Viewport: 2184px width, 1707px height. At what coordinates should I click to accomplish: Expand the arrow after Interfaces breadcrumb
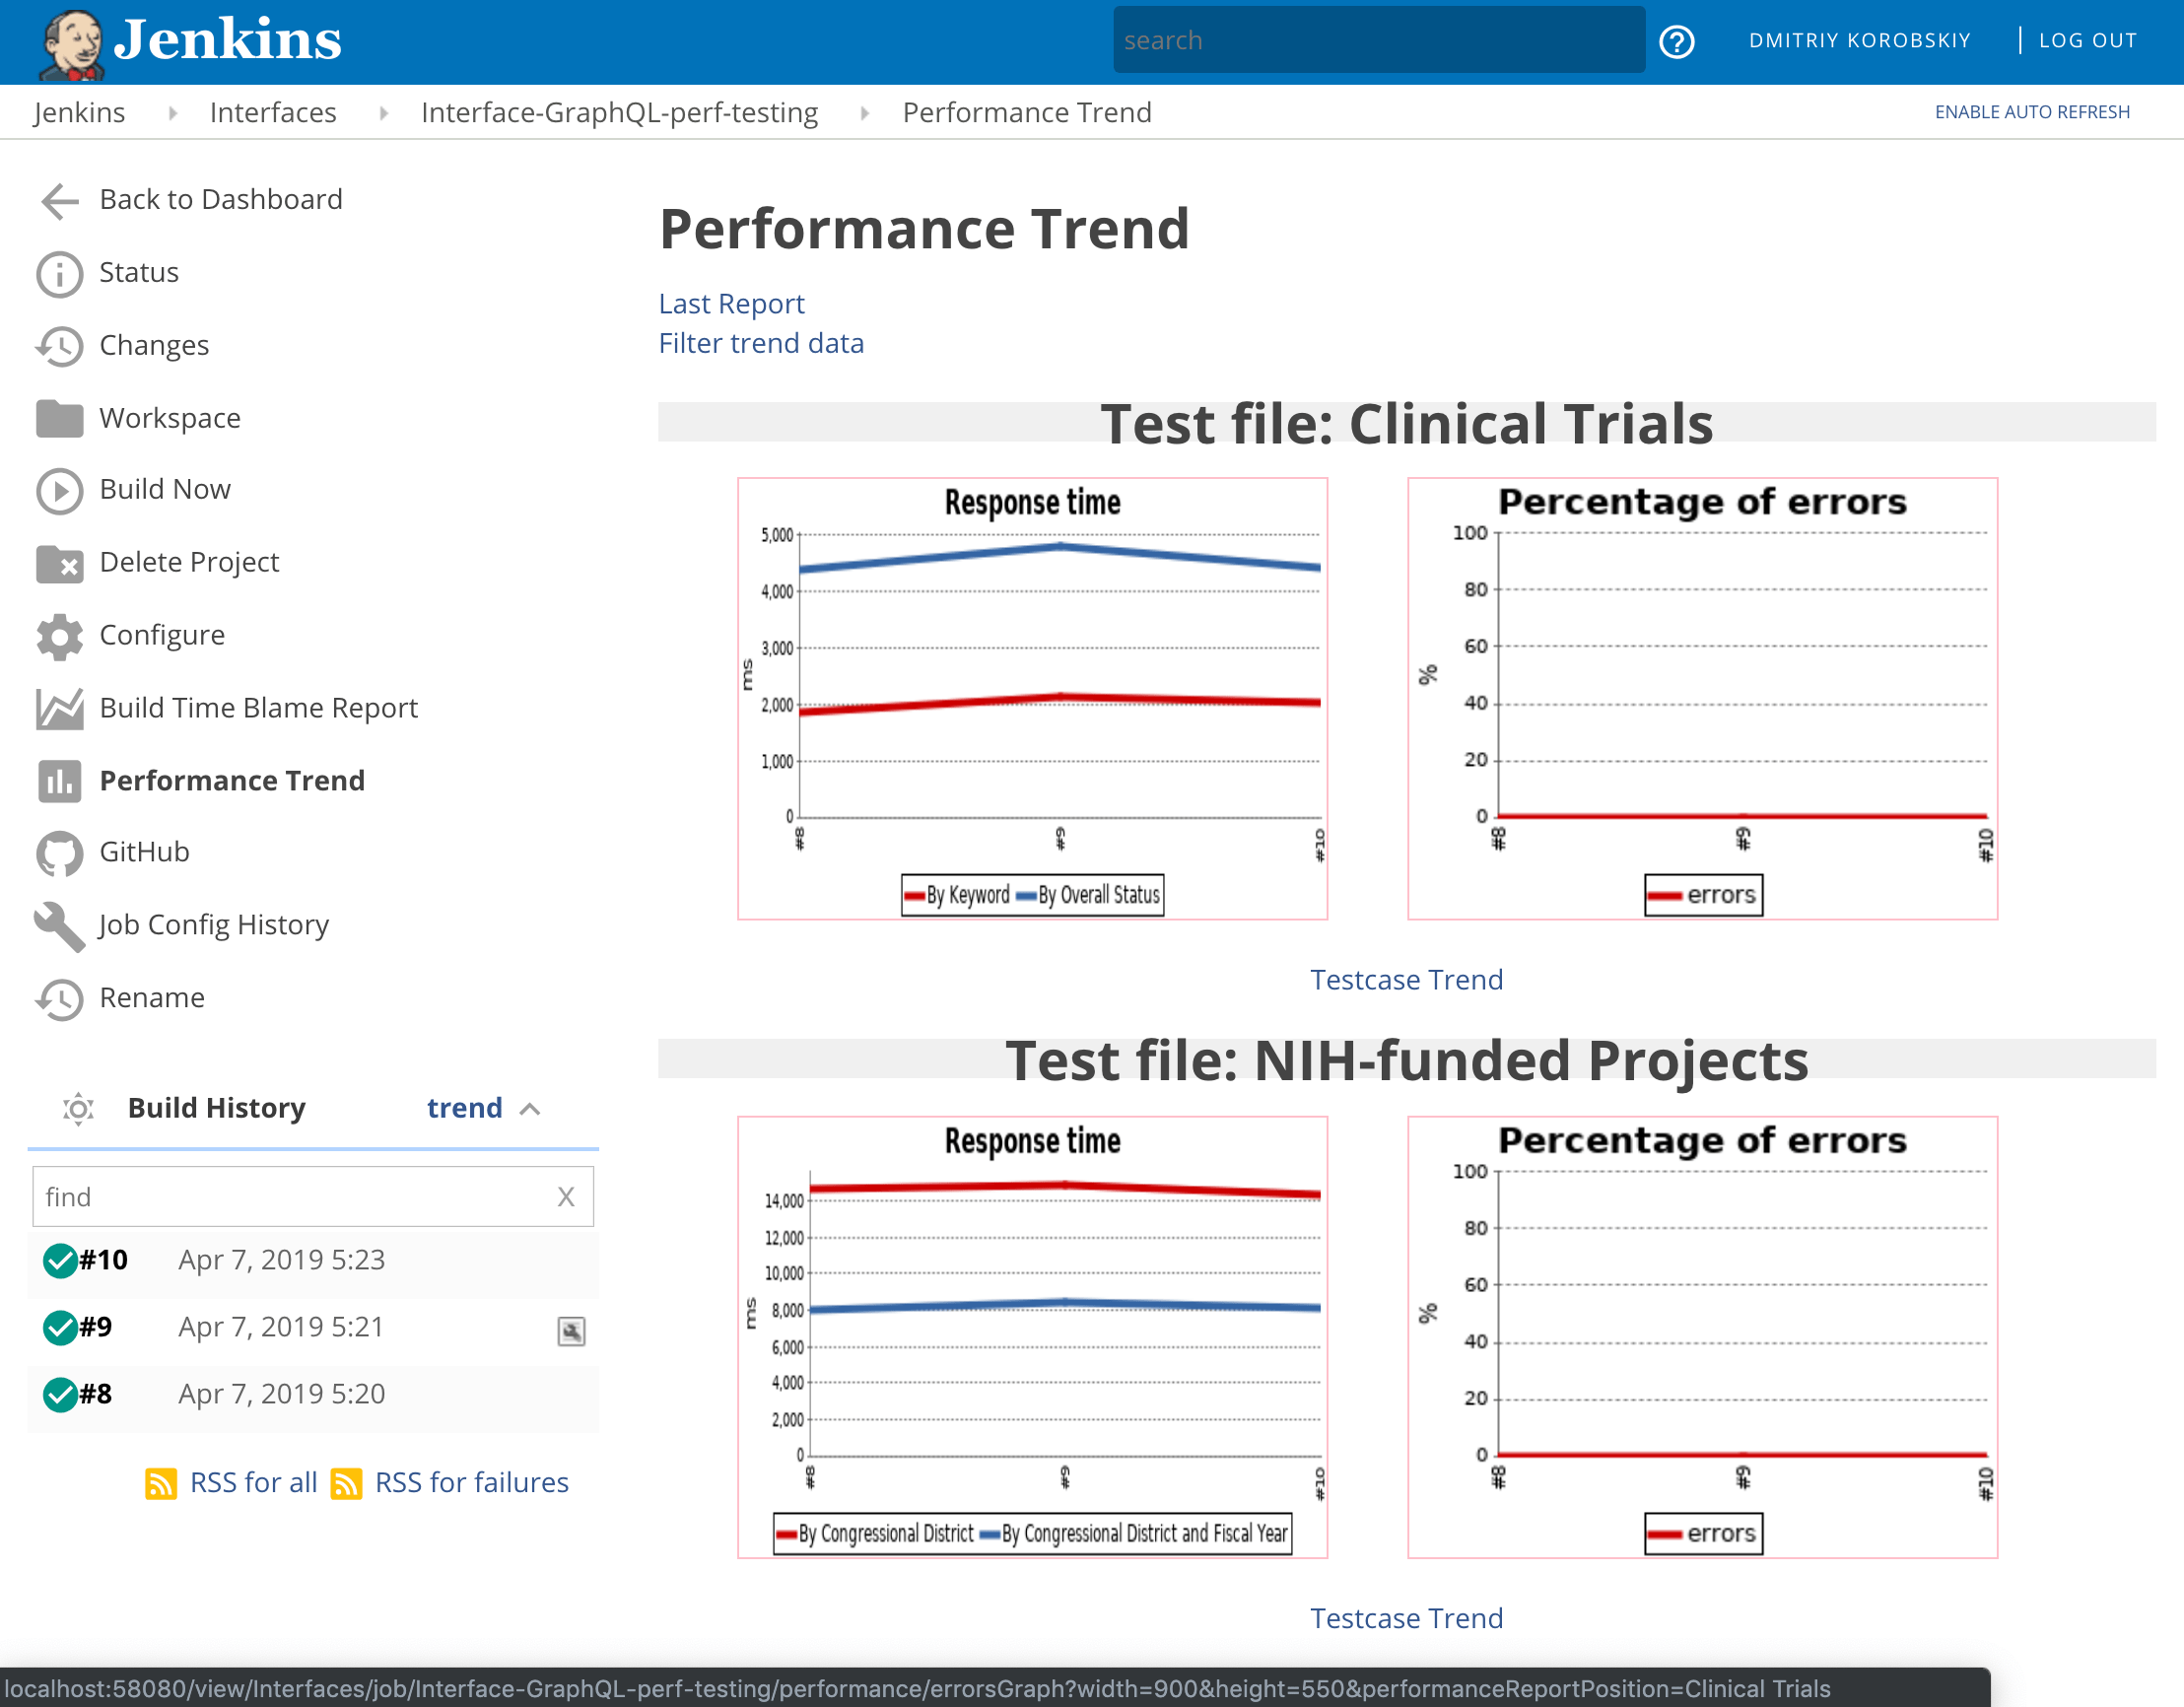(x=384, y=113)
